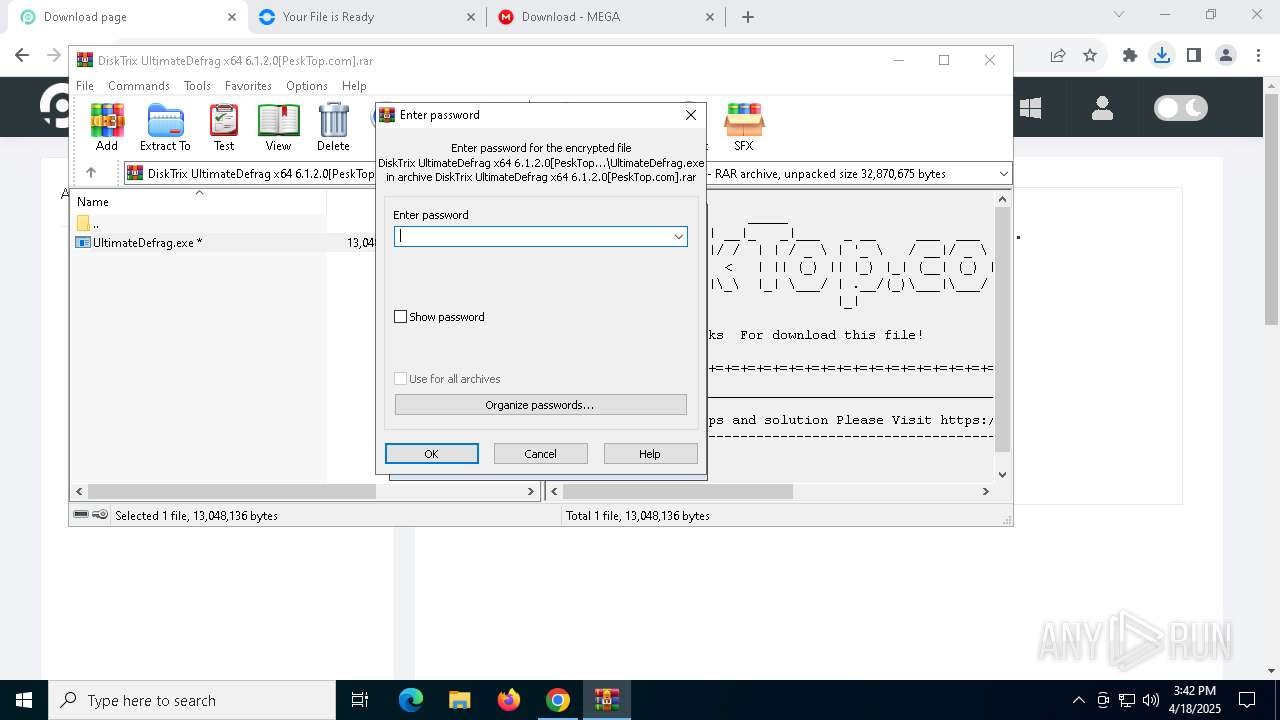
Task: Switch to the Download - MEGA tab
Action: click(x=605, y=17)
